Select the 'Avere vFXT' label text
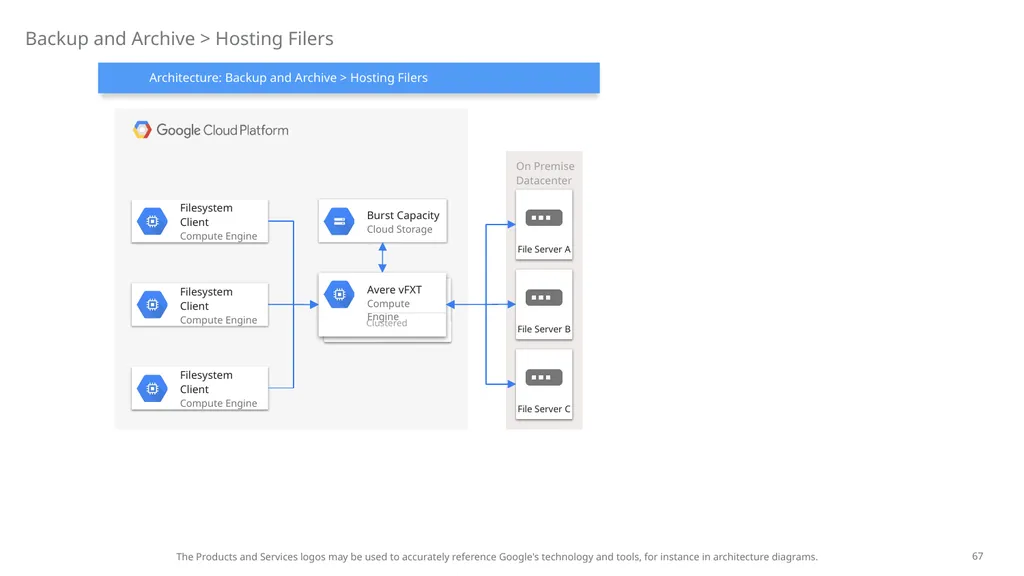The width and height of the screenshot is (1024, 576). click(394, 289)
